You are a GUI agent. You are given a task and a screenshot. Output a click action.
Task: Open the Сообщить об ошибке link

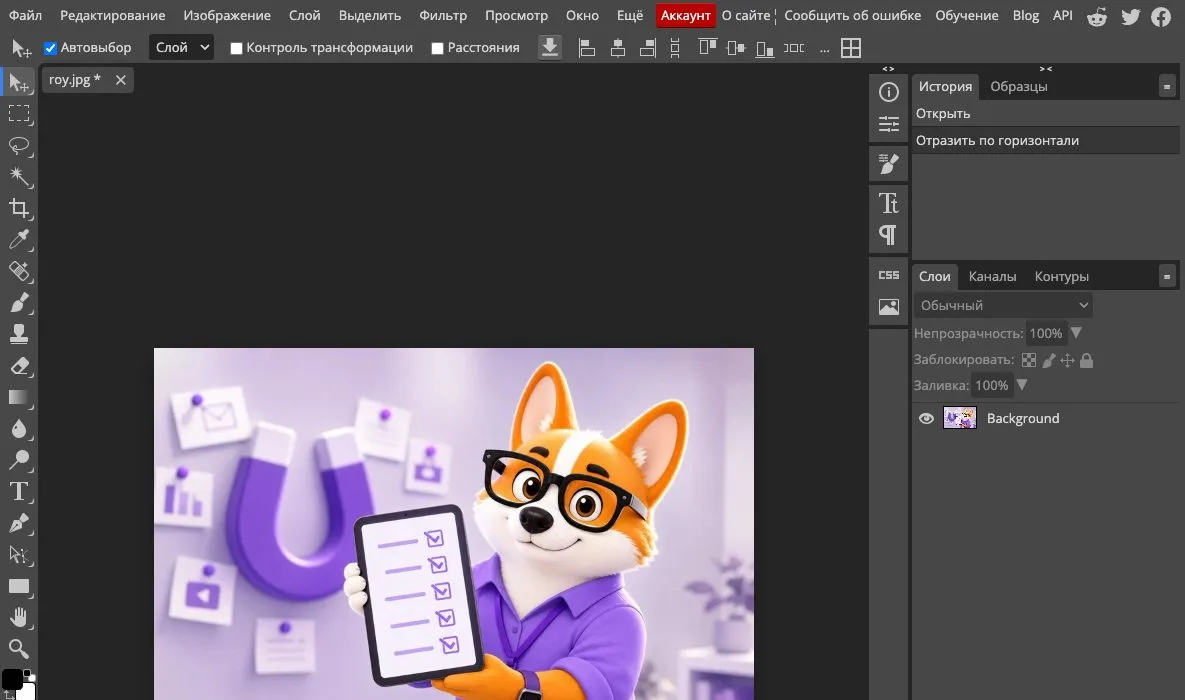coord(852,15)
